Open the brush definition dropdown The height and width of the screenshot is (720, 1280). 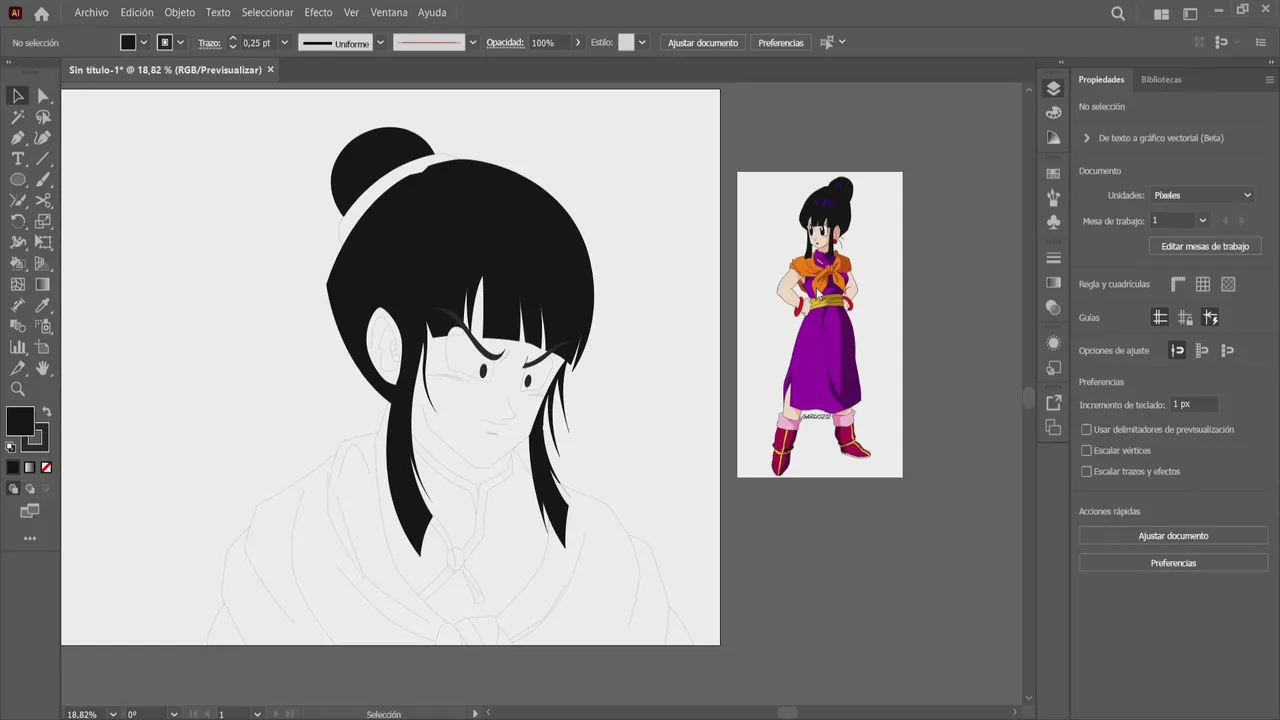474,43
